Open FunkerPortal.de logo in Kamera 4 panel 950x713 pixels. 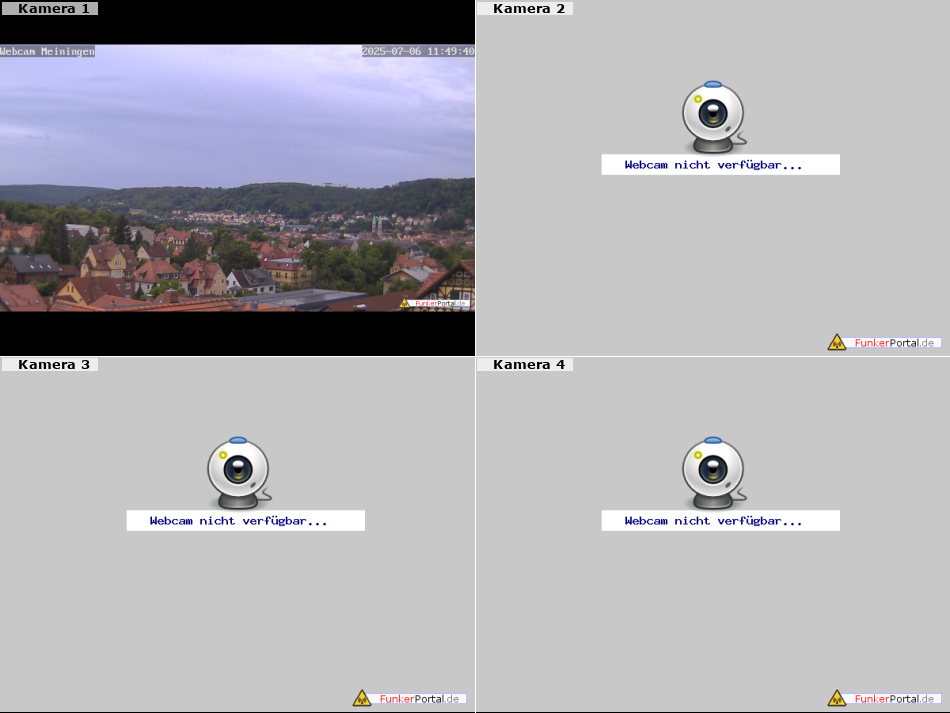(885, 698)
